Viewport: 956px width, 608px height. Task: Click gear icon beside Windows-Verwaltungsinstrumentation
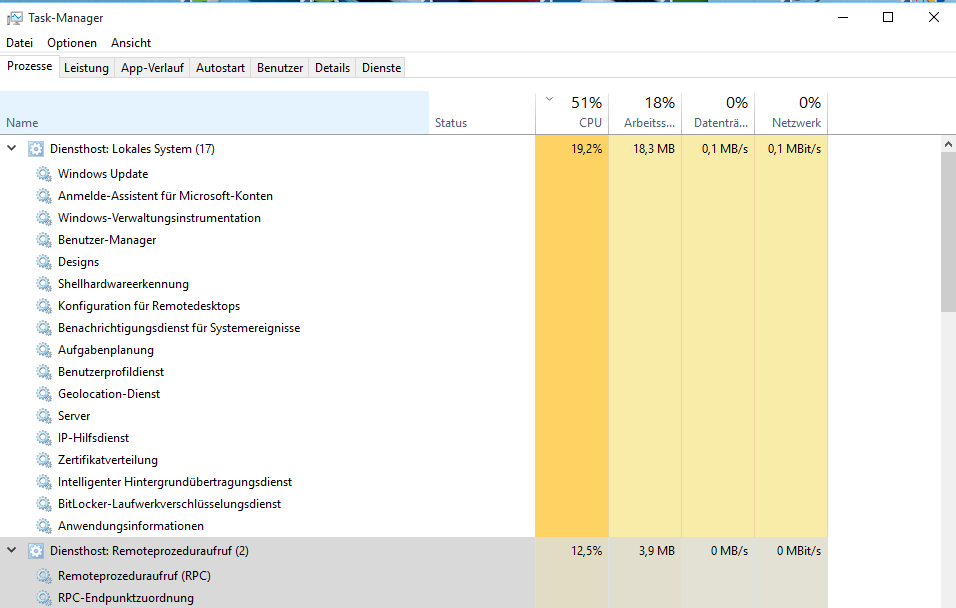43,218
